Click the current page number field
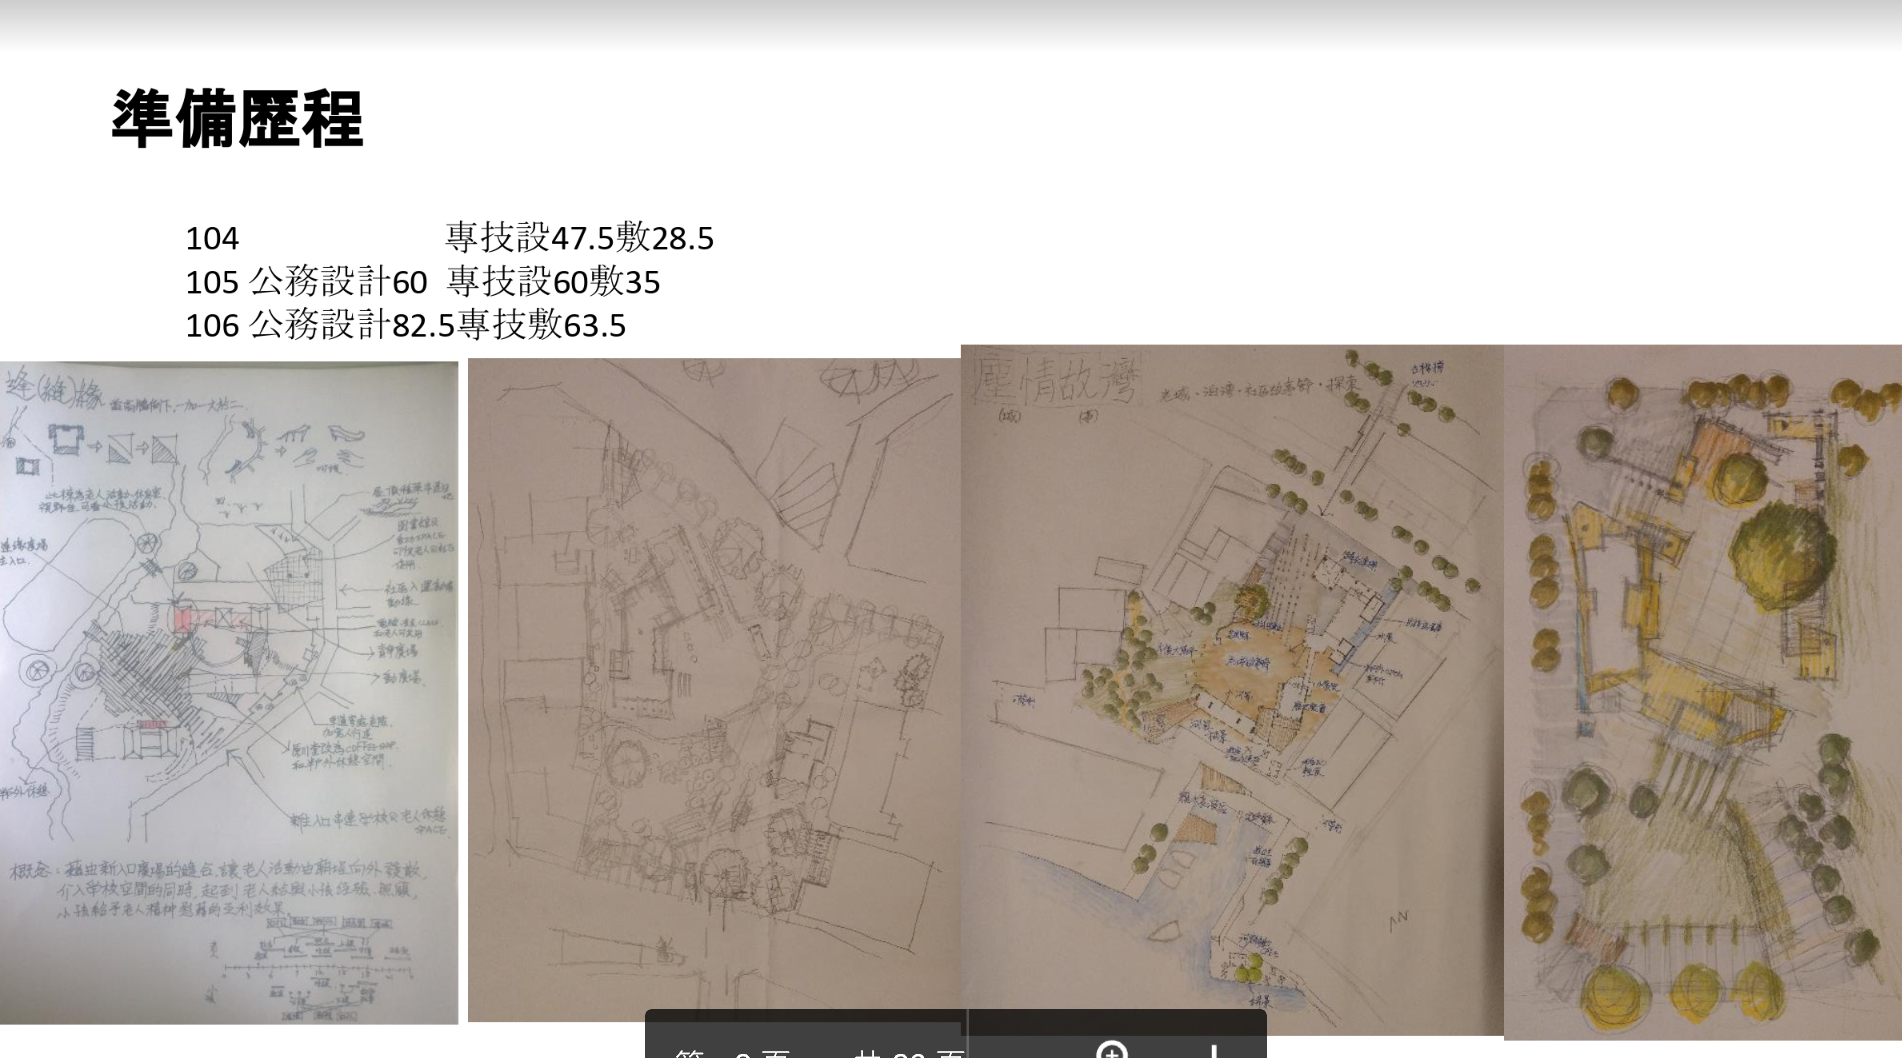The height and width of the screenshot is (1058, 1902). 746,1052
